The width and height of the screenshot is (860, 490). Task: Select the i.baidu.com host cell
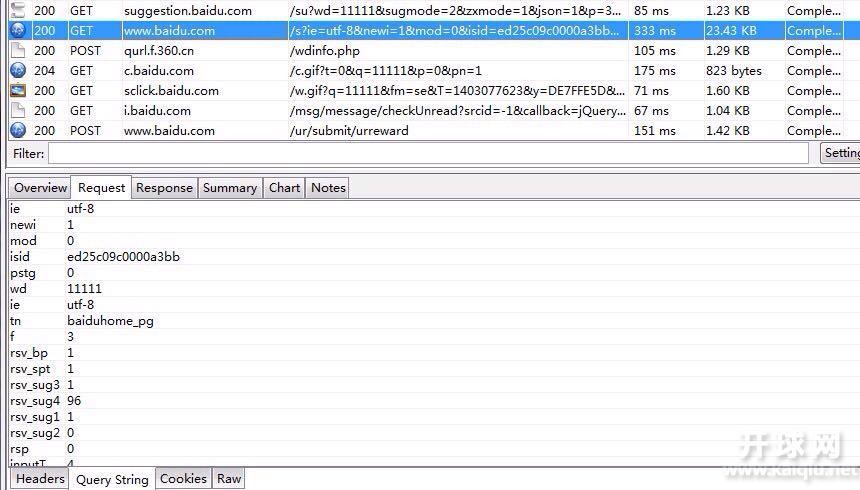click(x=157, y=111)
